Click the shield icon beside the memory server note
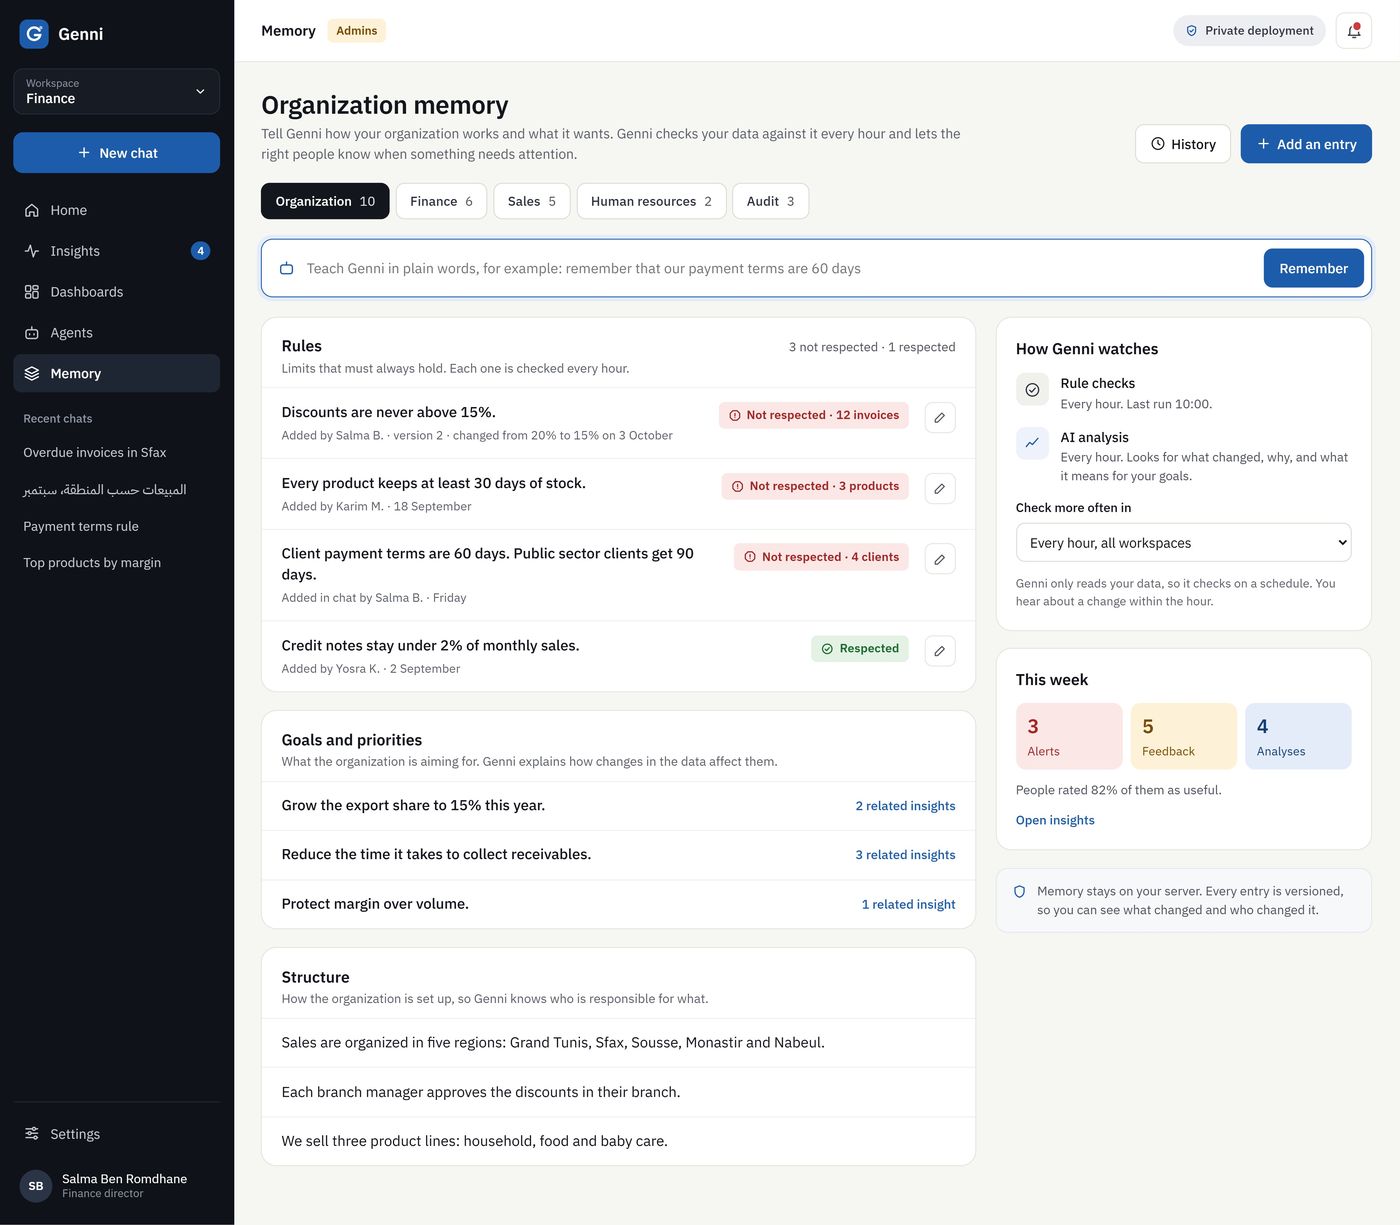Image resolution: width=1400 pixels, height=1225 pixels. (1020, 892)
